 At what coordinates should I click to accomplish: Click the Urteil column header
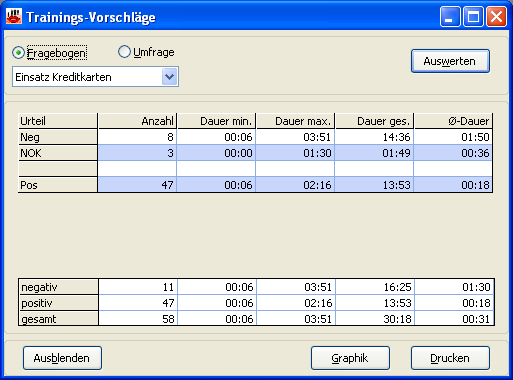point(58,121)
